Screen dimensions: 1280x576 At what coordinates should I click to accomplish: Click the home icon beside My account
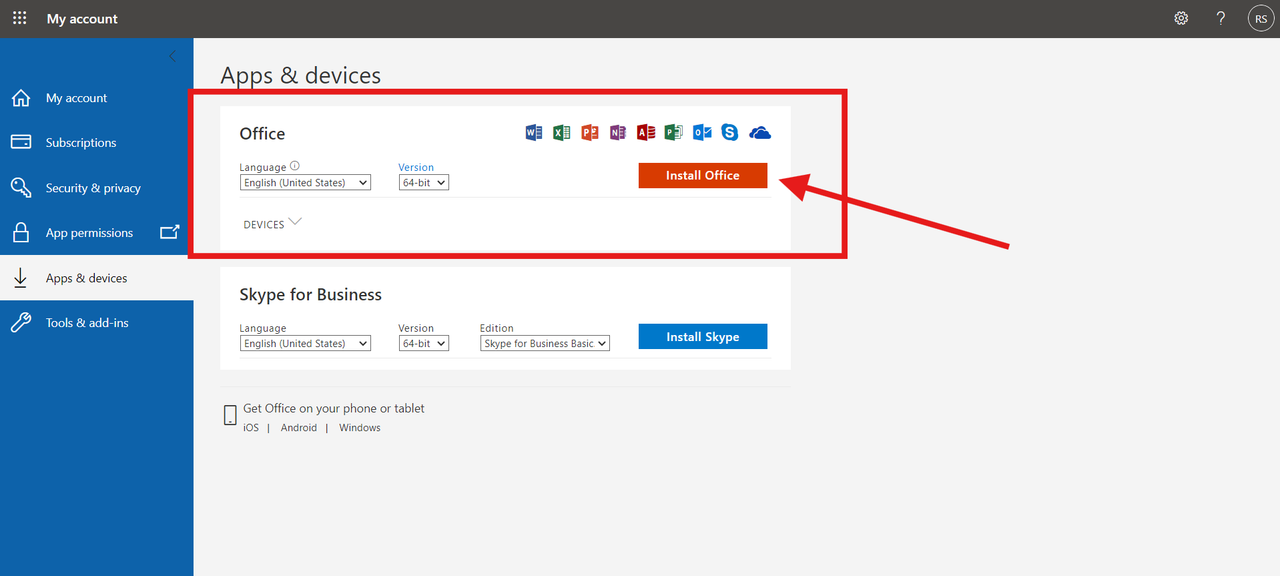tap(20, 98)
